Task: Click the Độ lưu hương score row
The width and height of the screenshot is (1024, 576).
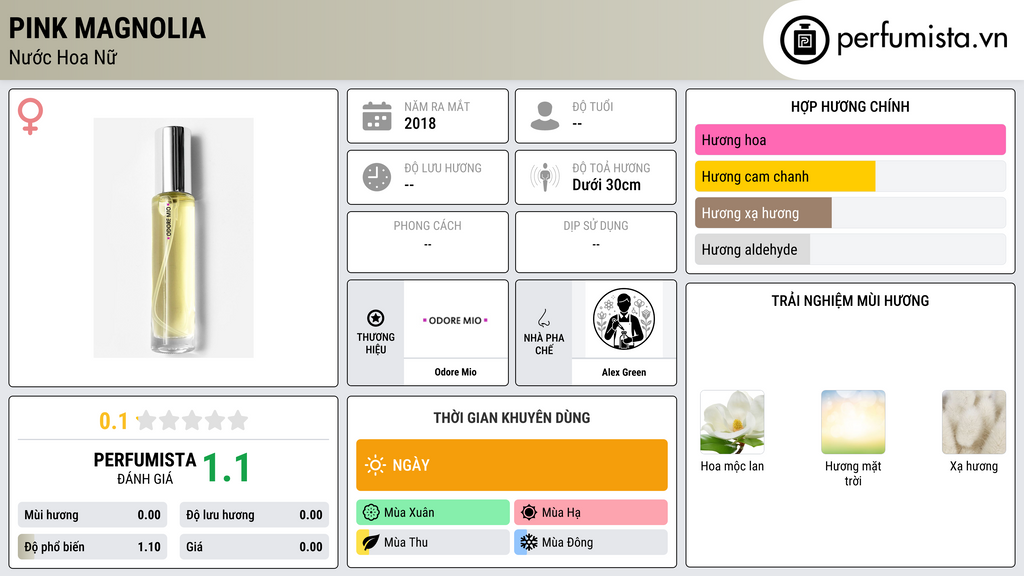Action: click(254, 515)
